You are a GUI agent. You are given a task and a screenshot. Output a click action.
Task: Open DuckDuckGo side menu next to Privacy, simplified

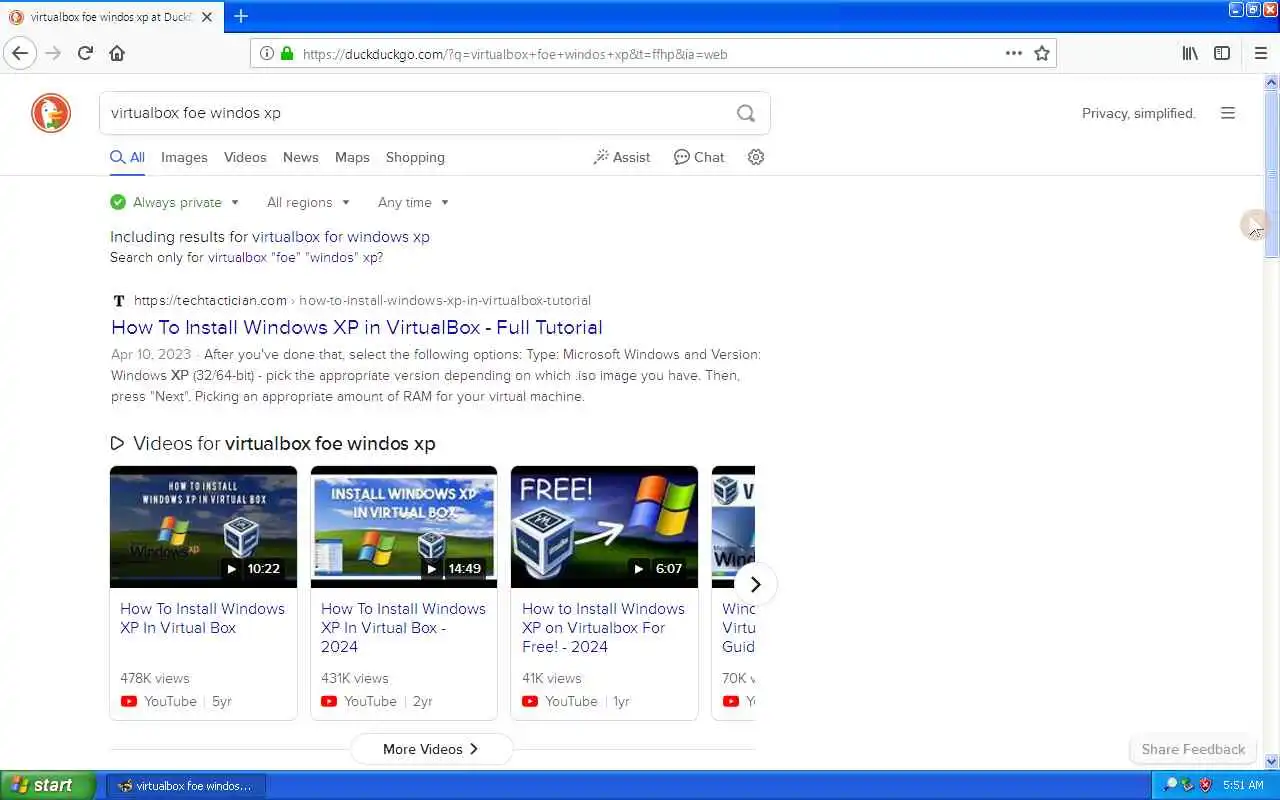[1228, 113]
